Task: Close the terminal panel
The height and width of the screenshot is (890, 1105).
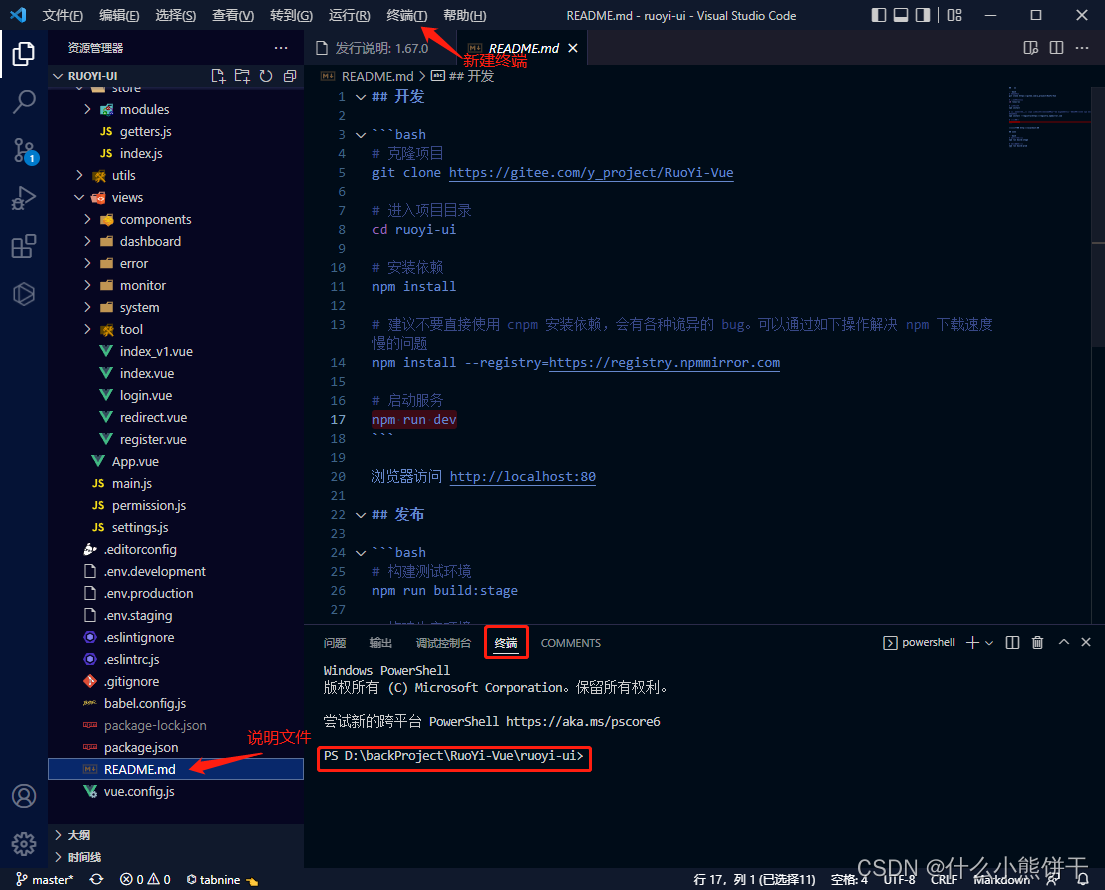Action: (x=1086, y=643)
